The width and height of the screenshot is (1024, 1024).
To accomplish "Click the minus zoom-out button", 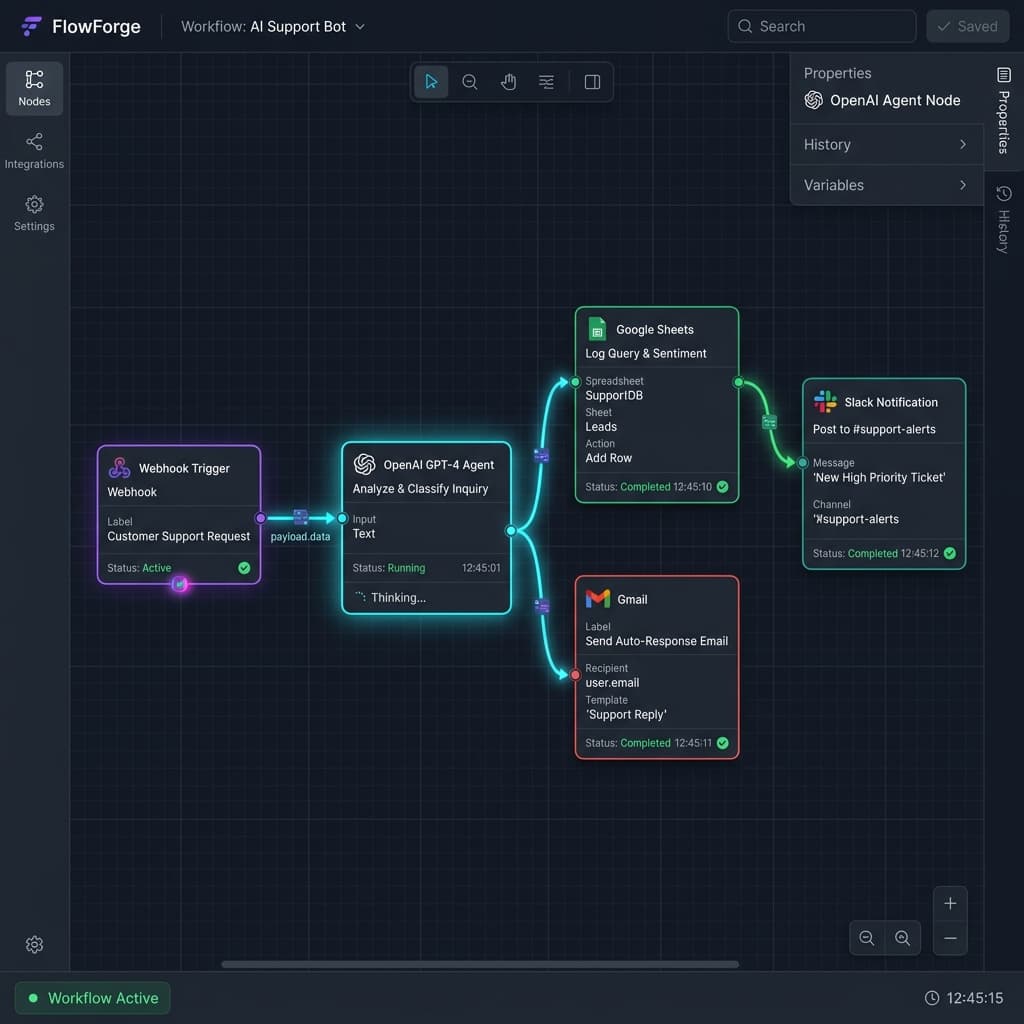I will coord(950,938).
